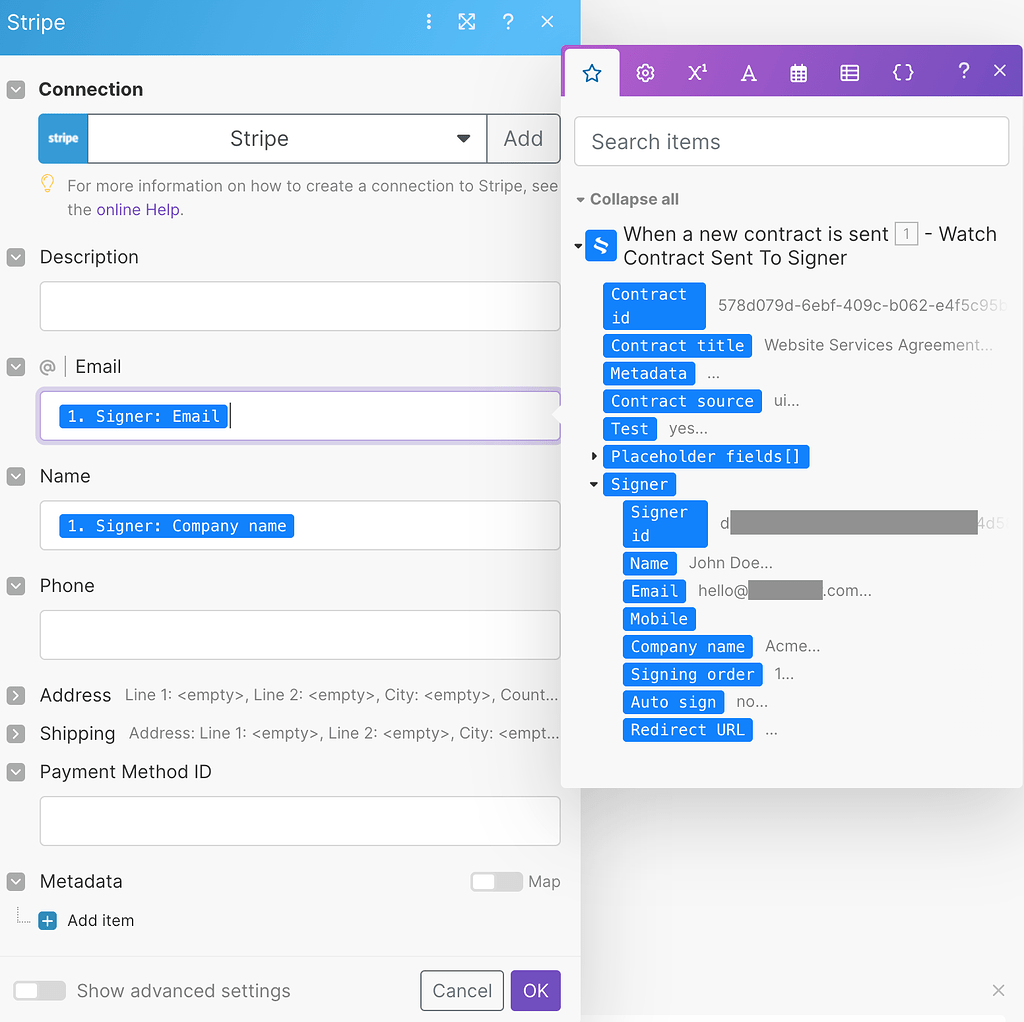Insert the Contract title pill
Viewport: 1024px width, 1022px height.
point(677,345)
